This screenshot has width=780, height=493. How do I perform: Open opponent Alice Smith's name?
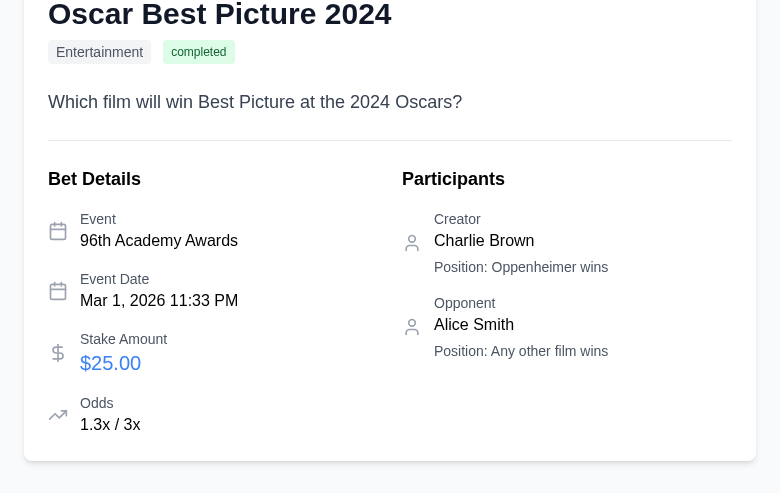coord(474,325)
